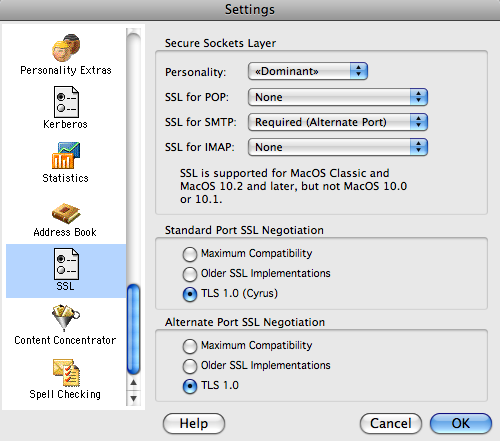This screenshot has height=441, width=500.
Task: Open the SSL for SMTP dropdown
Action: coord(338,122)
